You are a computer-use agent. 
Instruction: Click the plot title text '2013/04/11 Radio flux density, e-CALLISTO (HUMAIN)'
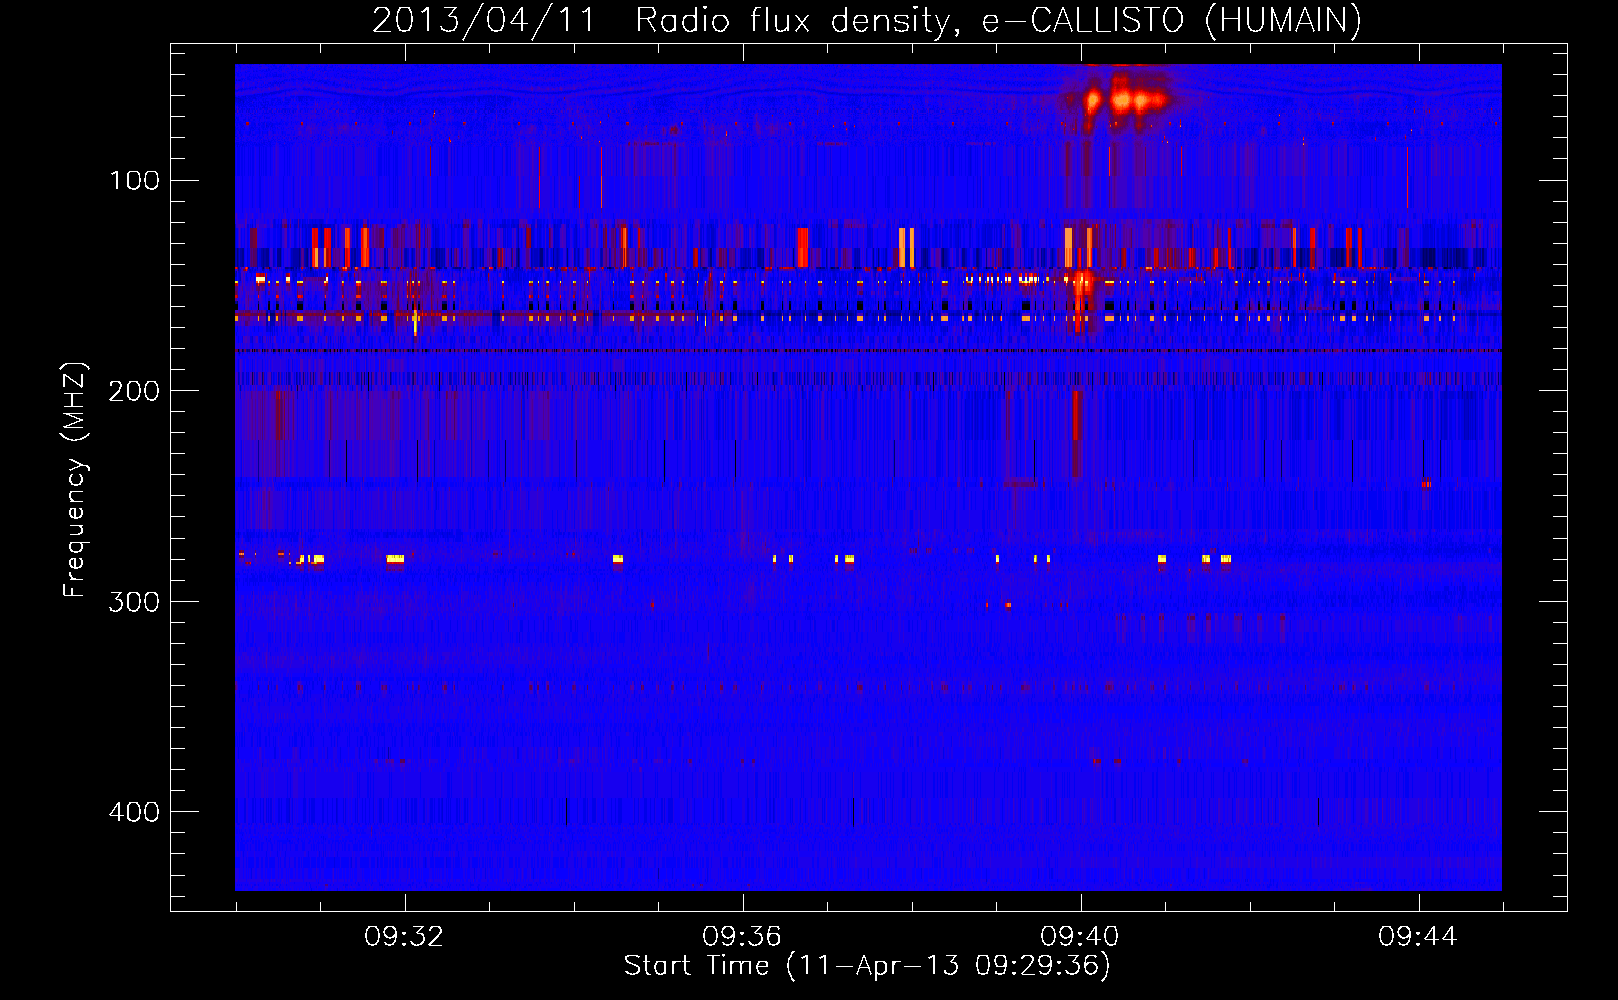(867, 20)
